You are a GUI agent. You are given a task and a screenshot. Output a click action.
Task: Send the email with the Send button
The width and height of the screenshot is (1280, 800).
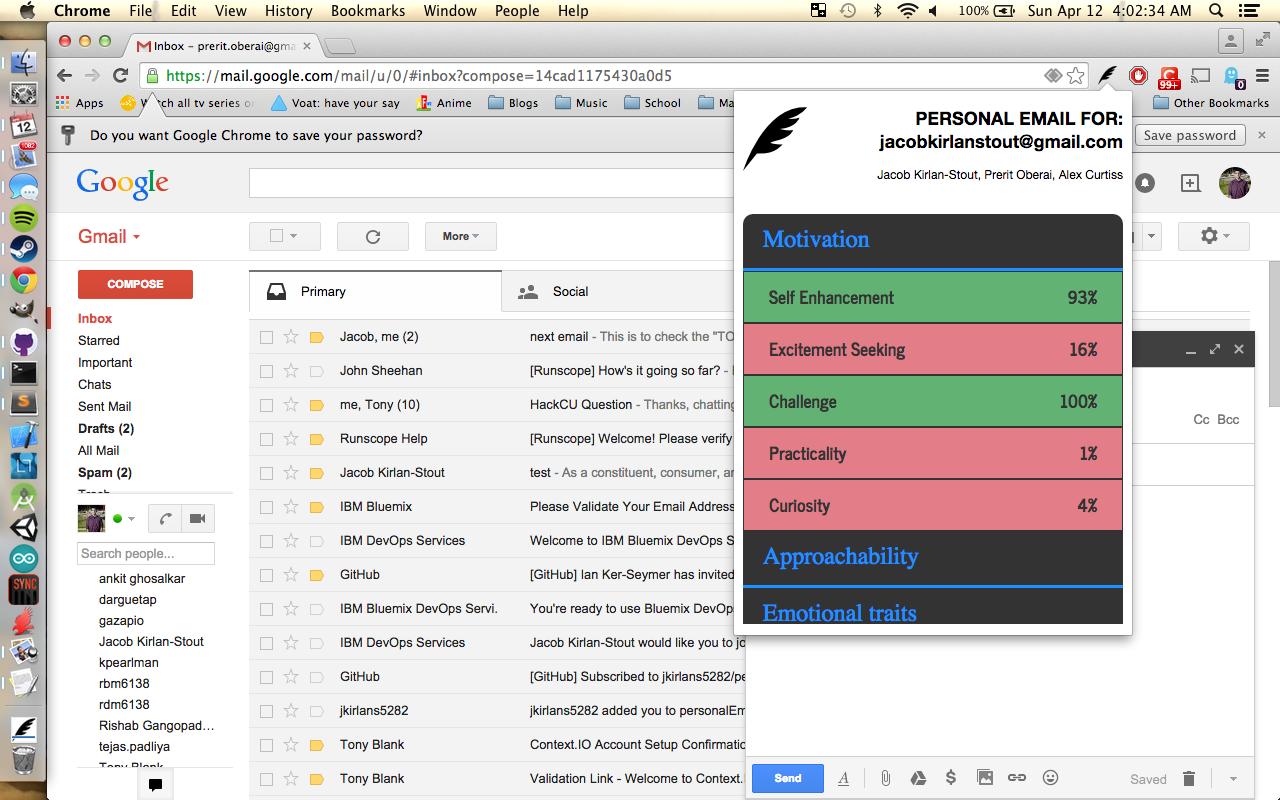point(788,778)
